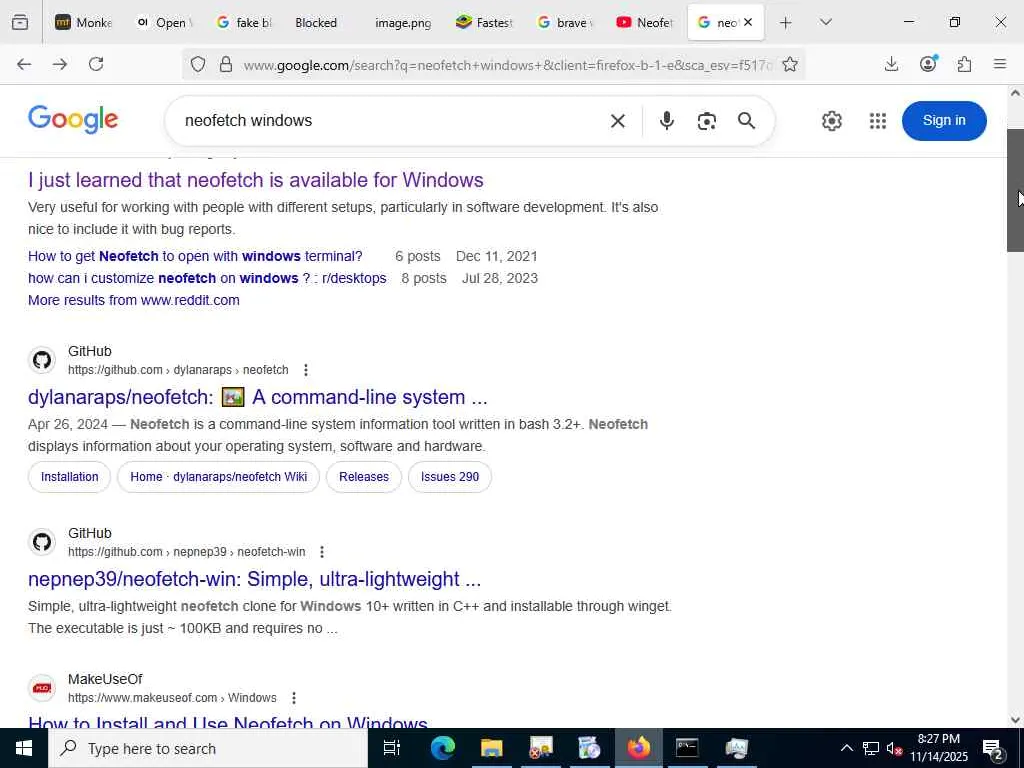The height and width of the screenshot is (768, 1024).
Task: Switch to the 'fake bl' Google tab
Action: (244, 22)
